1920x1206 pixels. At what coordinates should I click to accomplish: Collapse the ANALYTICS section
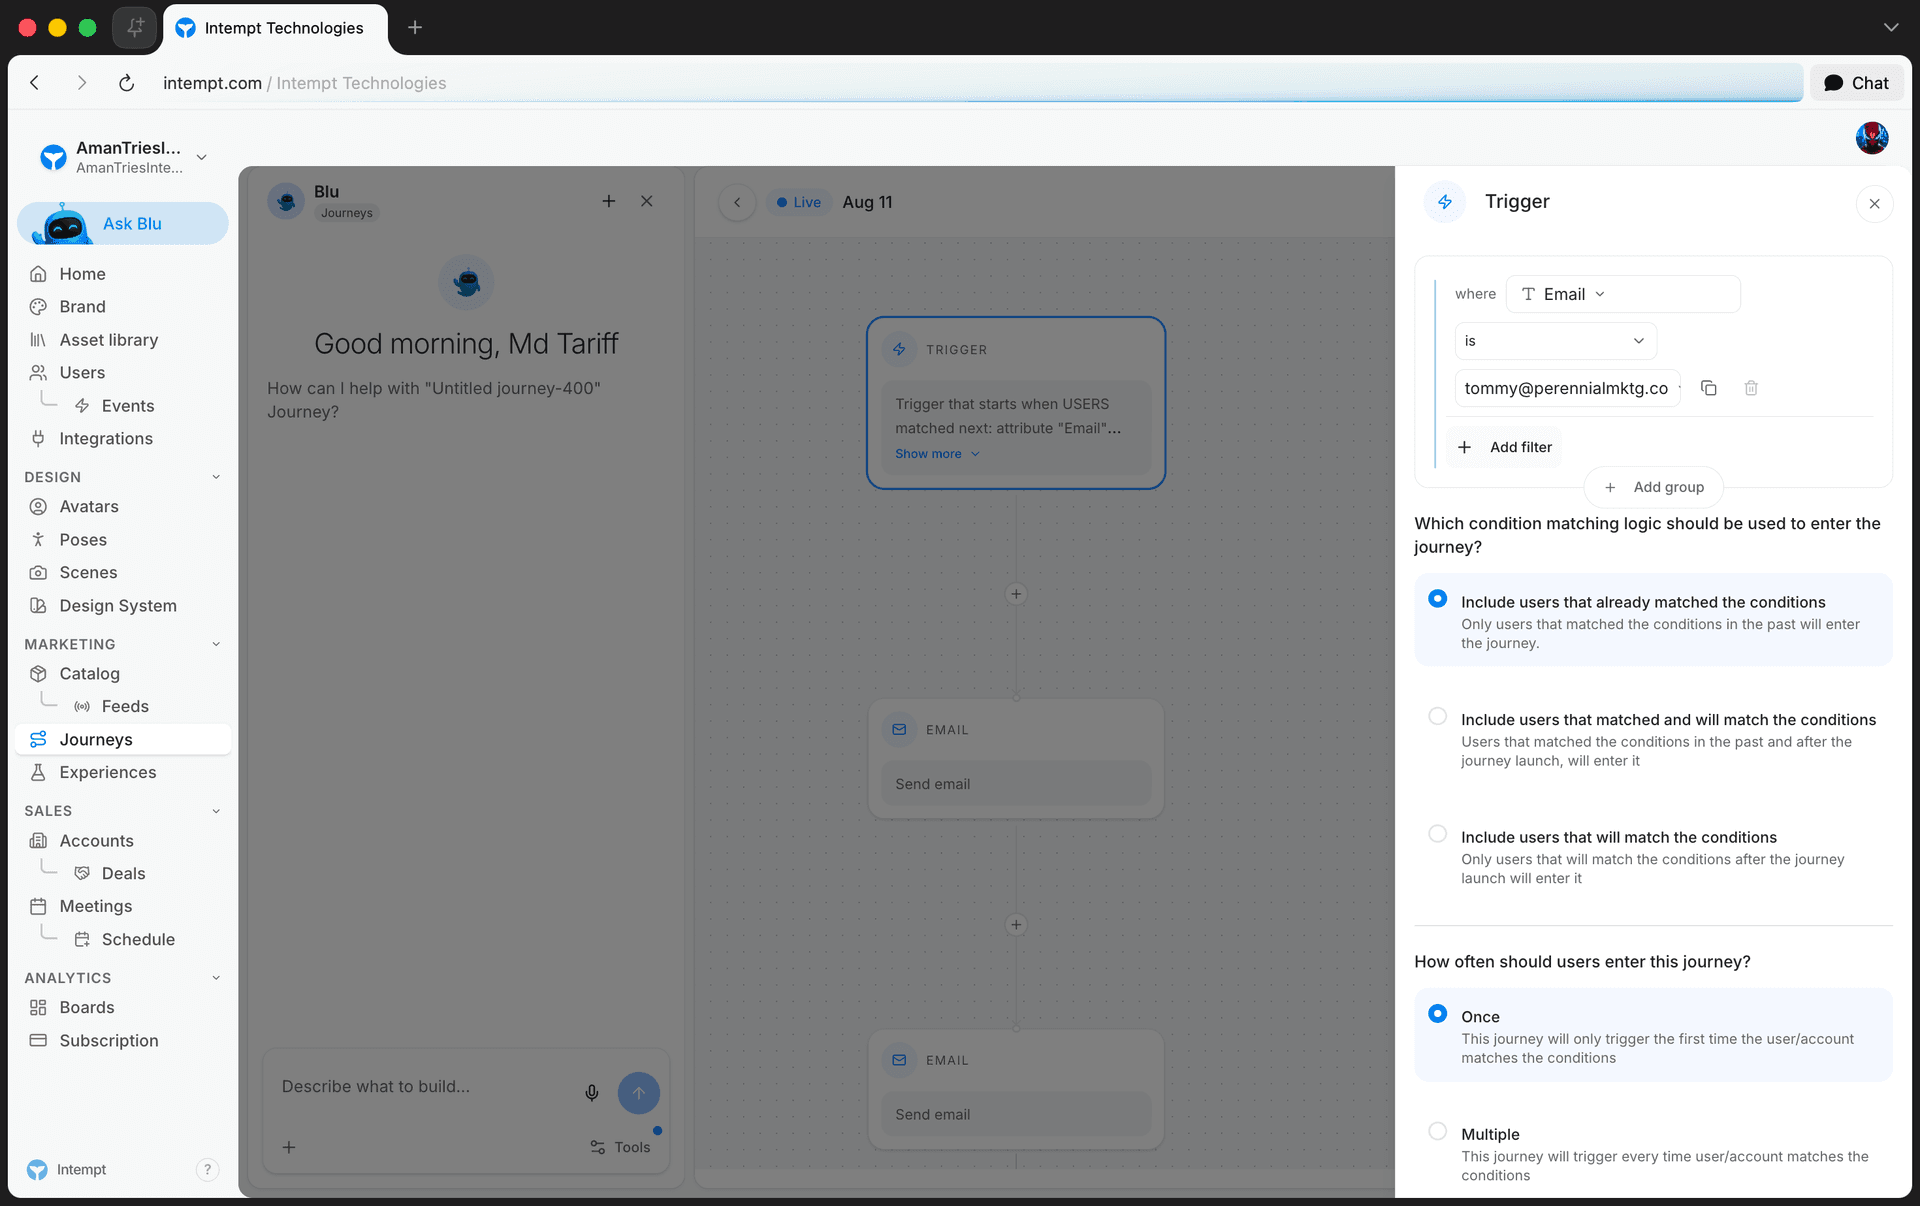pos(216,978)
